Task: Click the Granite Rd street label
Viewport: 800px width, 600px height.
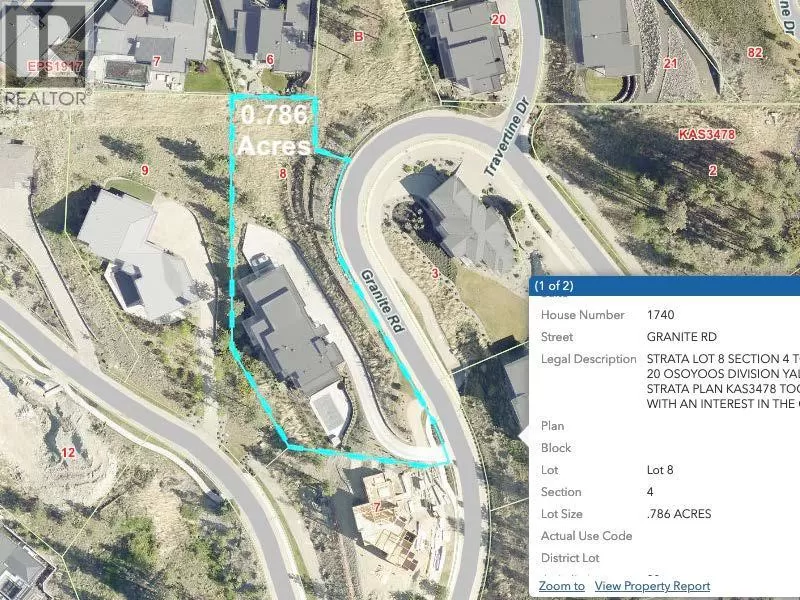Action: pyautogui.click(x=383, y=302)
